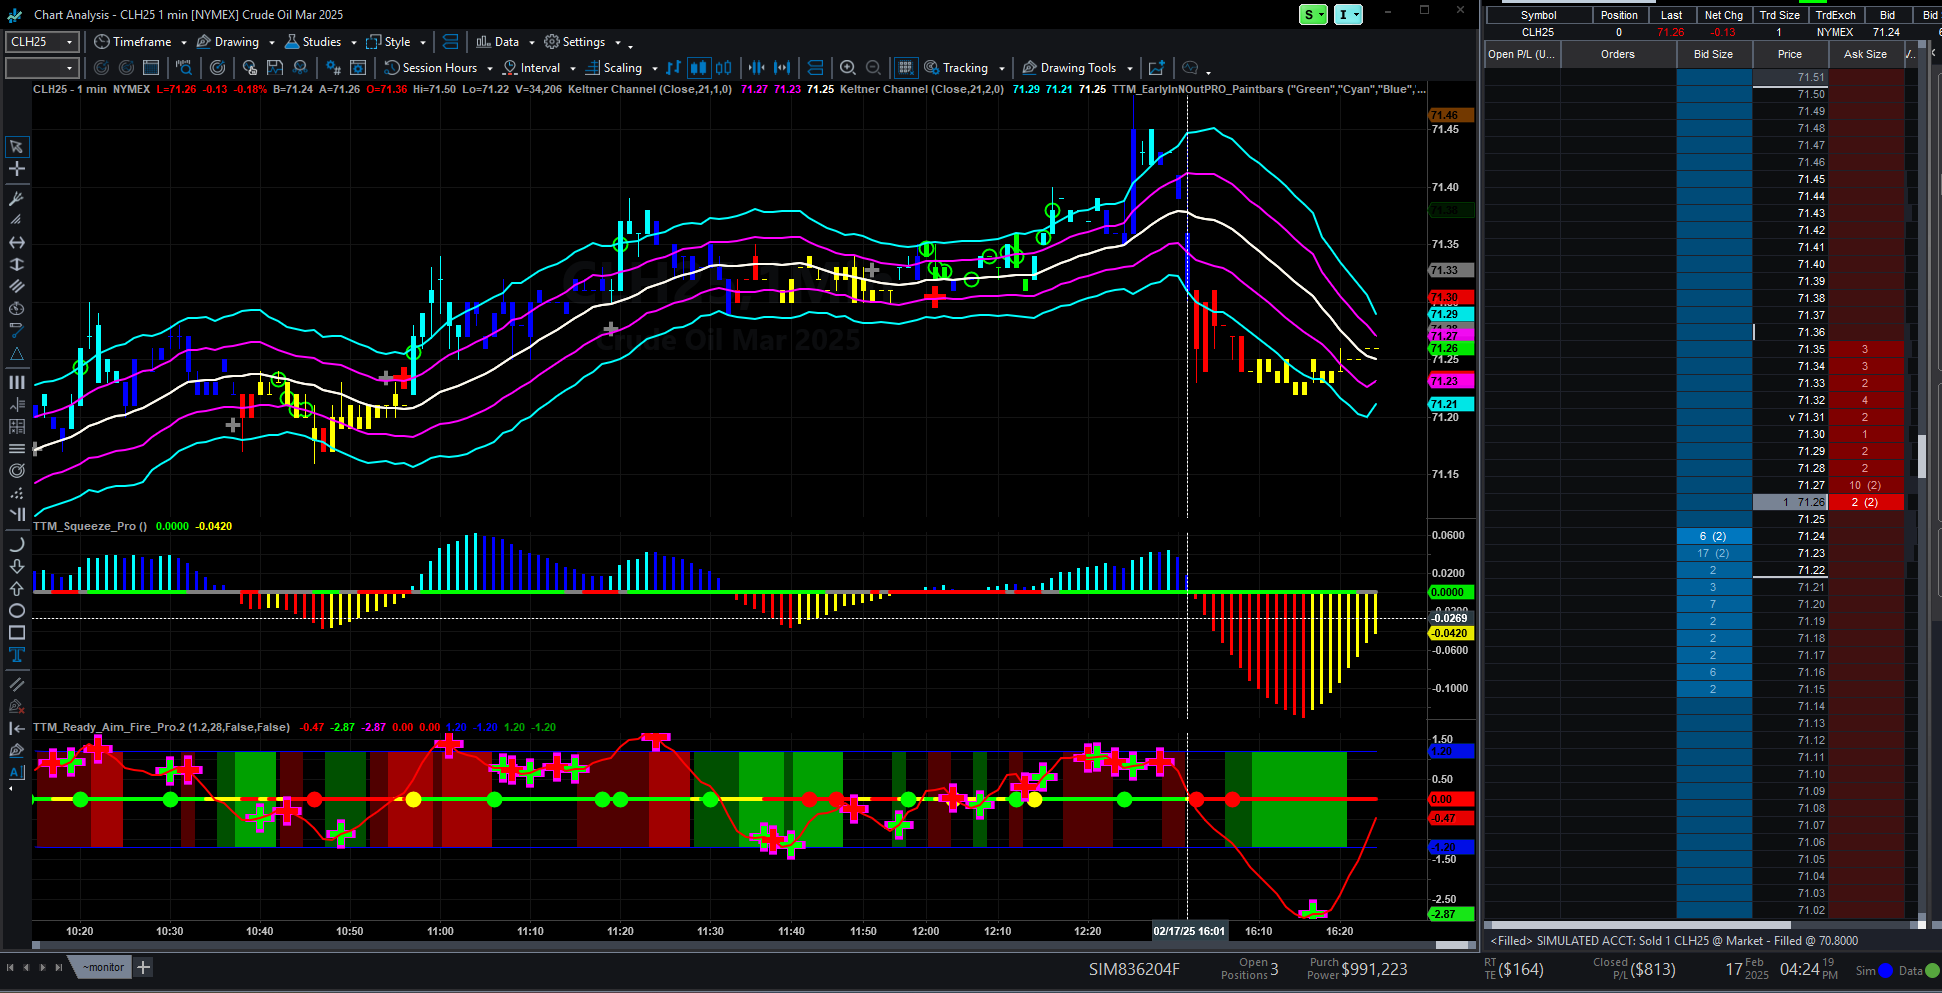Click the horizontal scrollbar under the price ladder

(1638, 925)
